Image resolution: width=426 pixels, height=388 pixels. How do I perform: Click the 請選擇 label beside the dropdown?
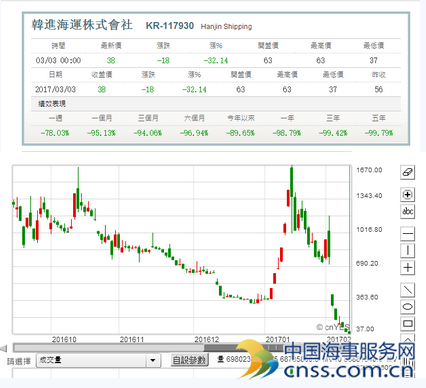coord(19,361)
